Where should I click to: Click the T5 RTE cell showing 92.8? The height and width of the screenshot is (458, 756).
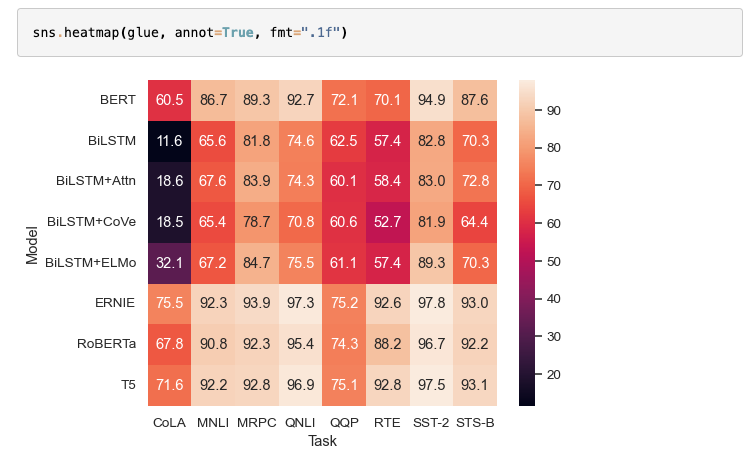pos(387,385)
